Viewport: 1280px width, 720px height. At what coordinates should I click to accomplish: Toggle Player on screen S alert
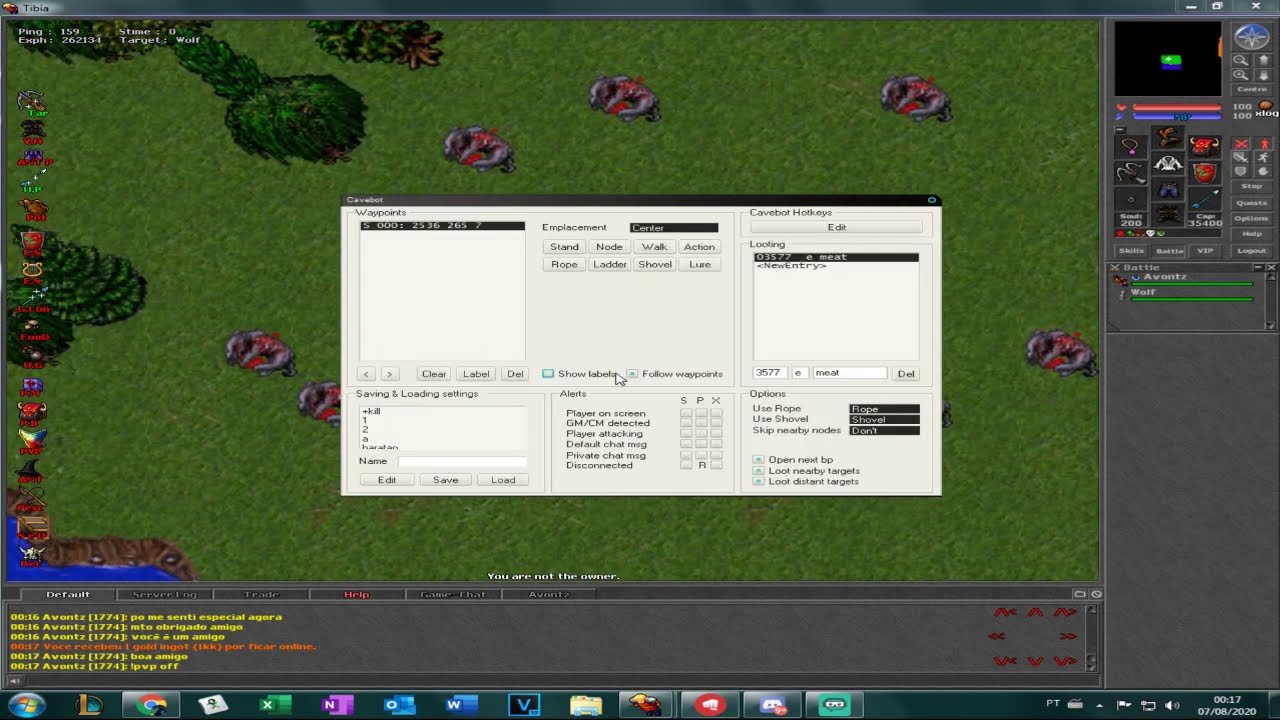[x=685, y=413]
